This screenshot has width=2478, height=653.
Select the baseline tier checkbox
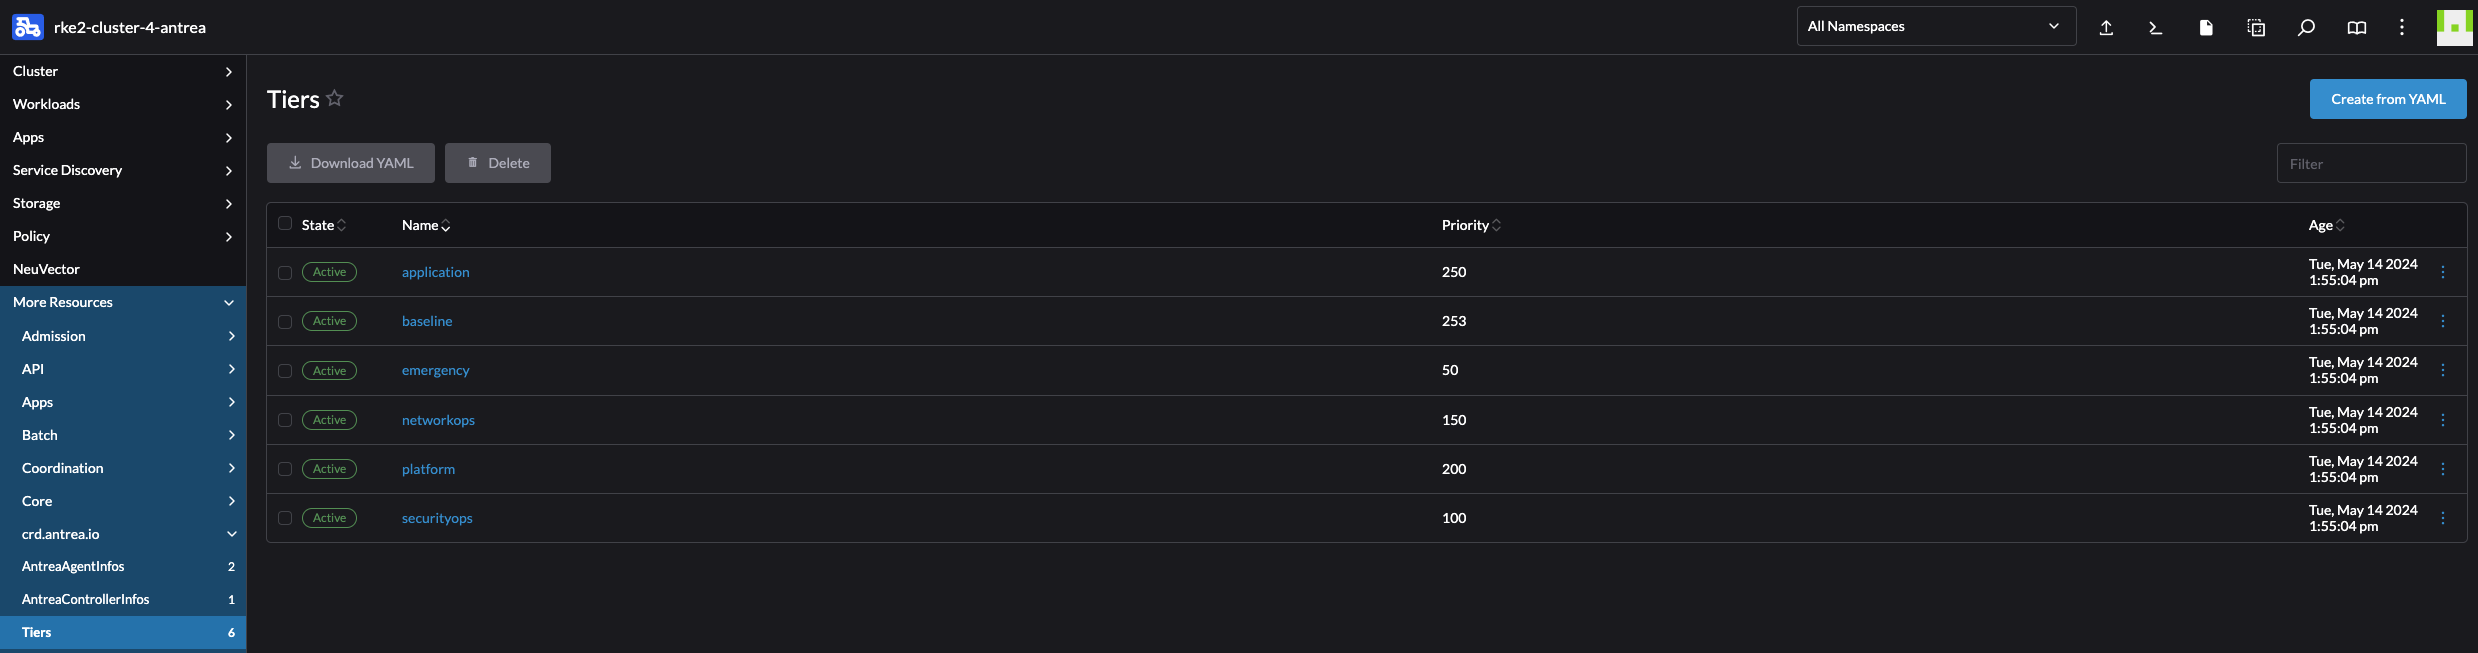point(285,322)
